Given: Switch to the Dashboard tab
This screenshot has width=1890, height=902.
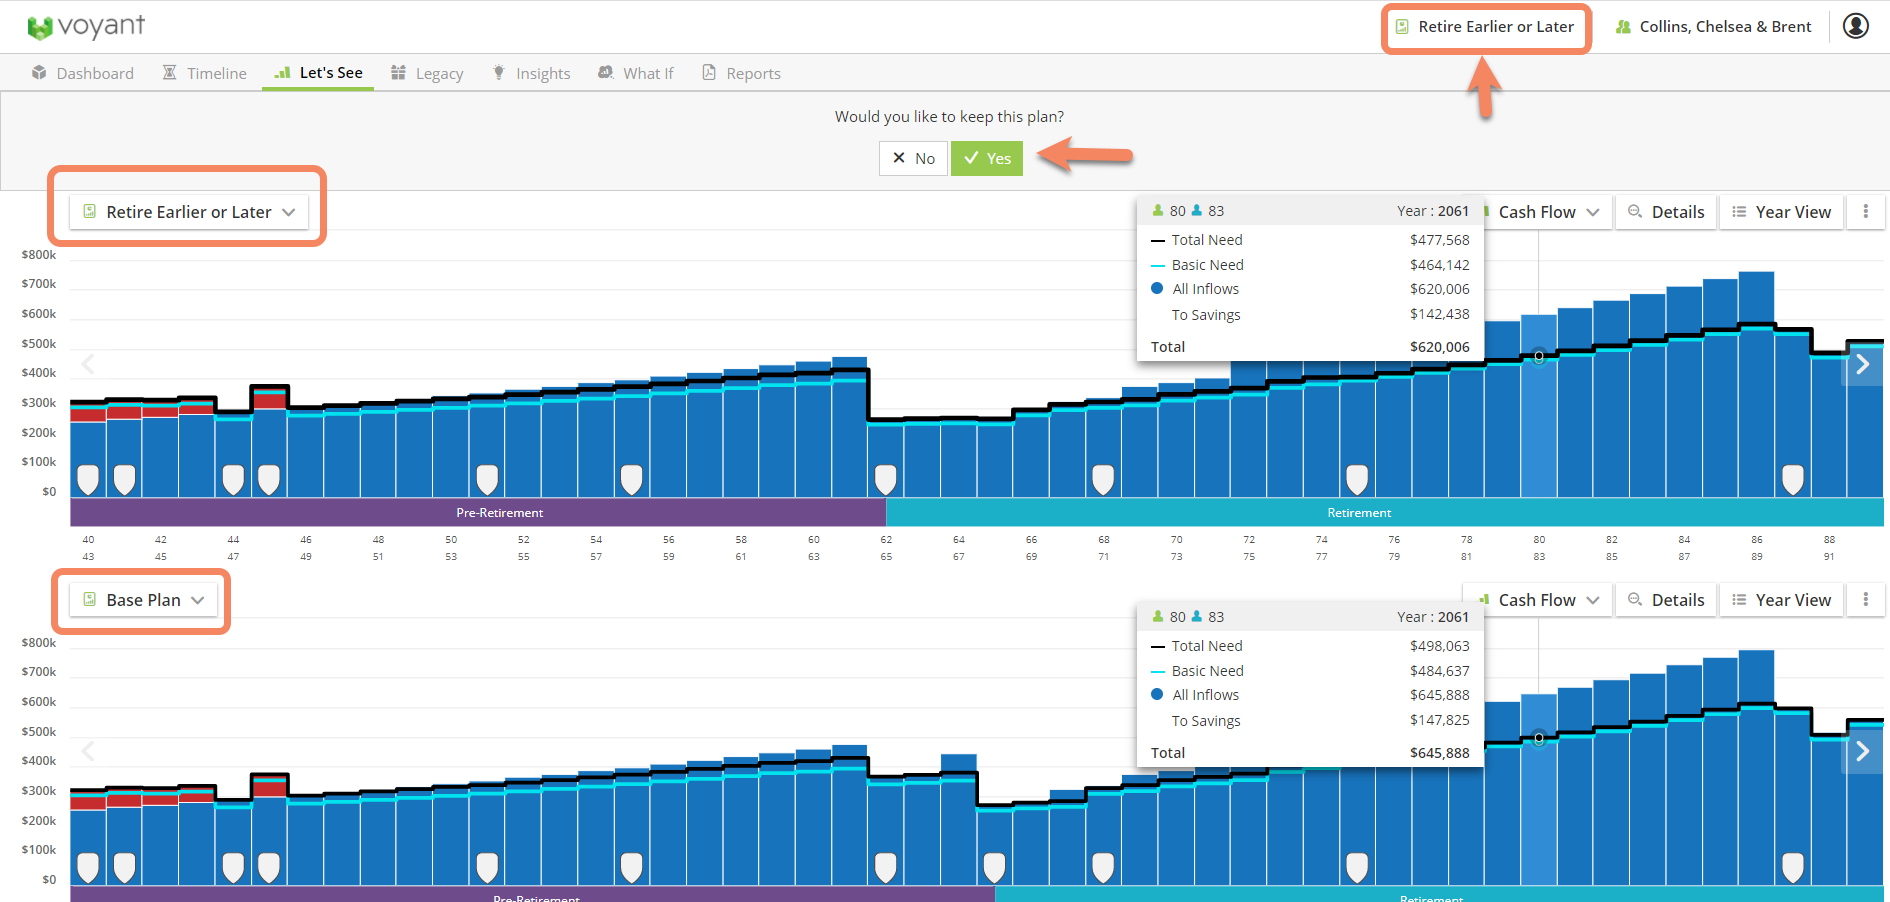Looking at the screenshot, I should coord(83,74).
